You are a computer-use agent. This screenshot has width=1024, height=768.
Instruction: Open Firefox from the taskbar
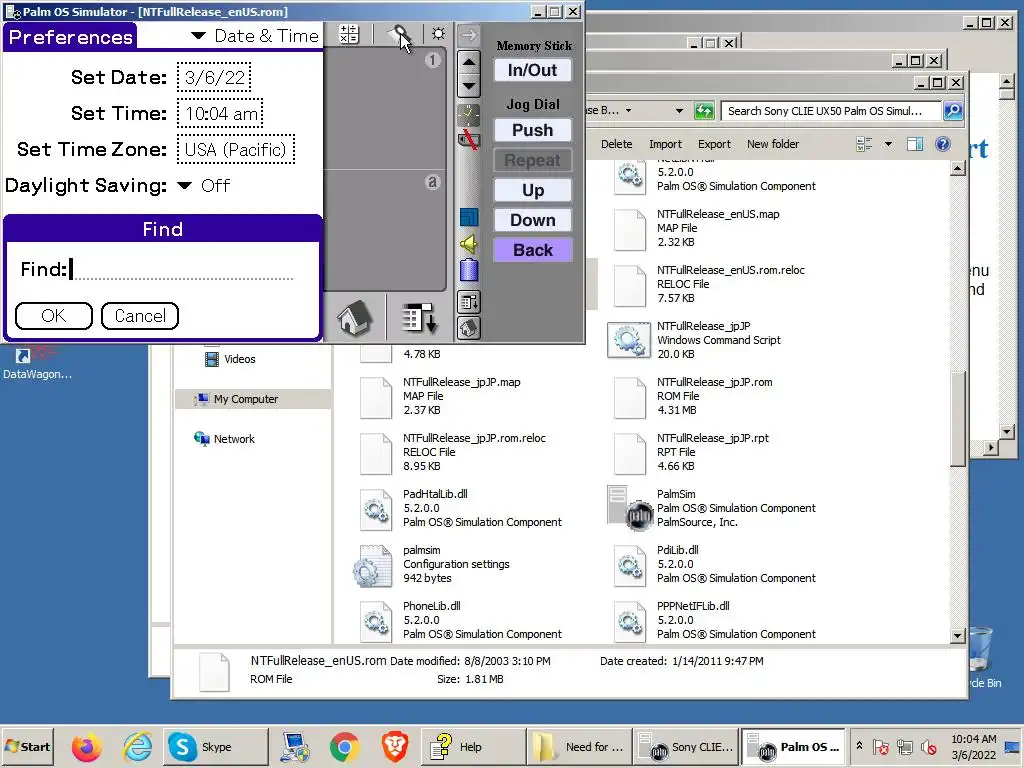coord(86,746)
